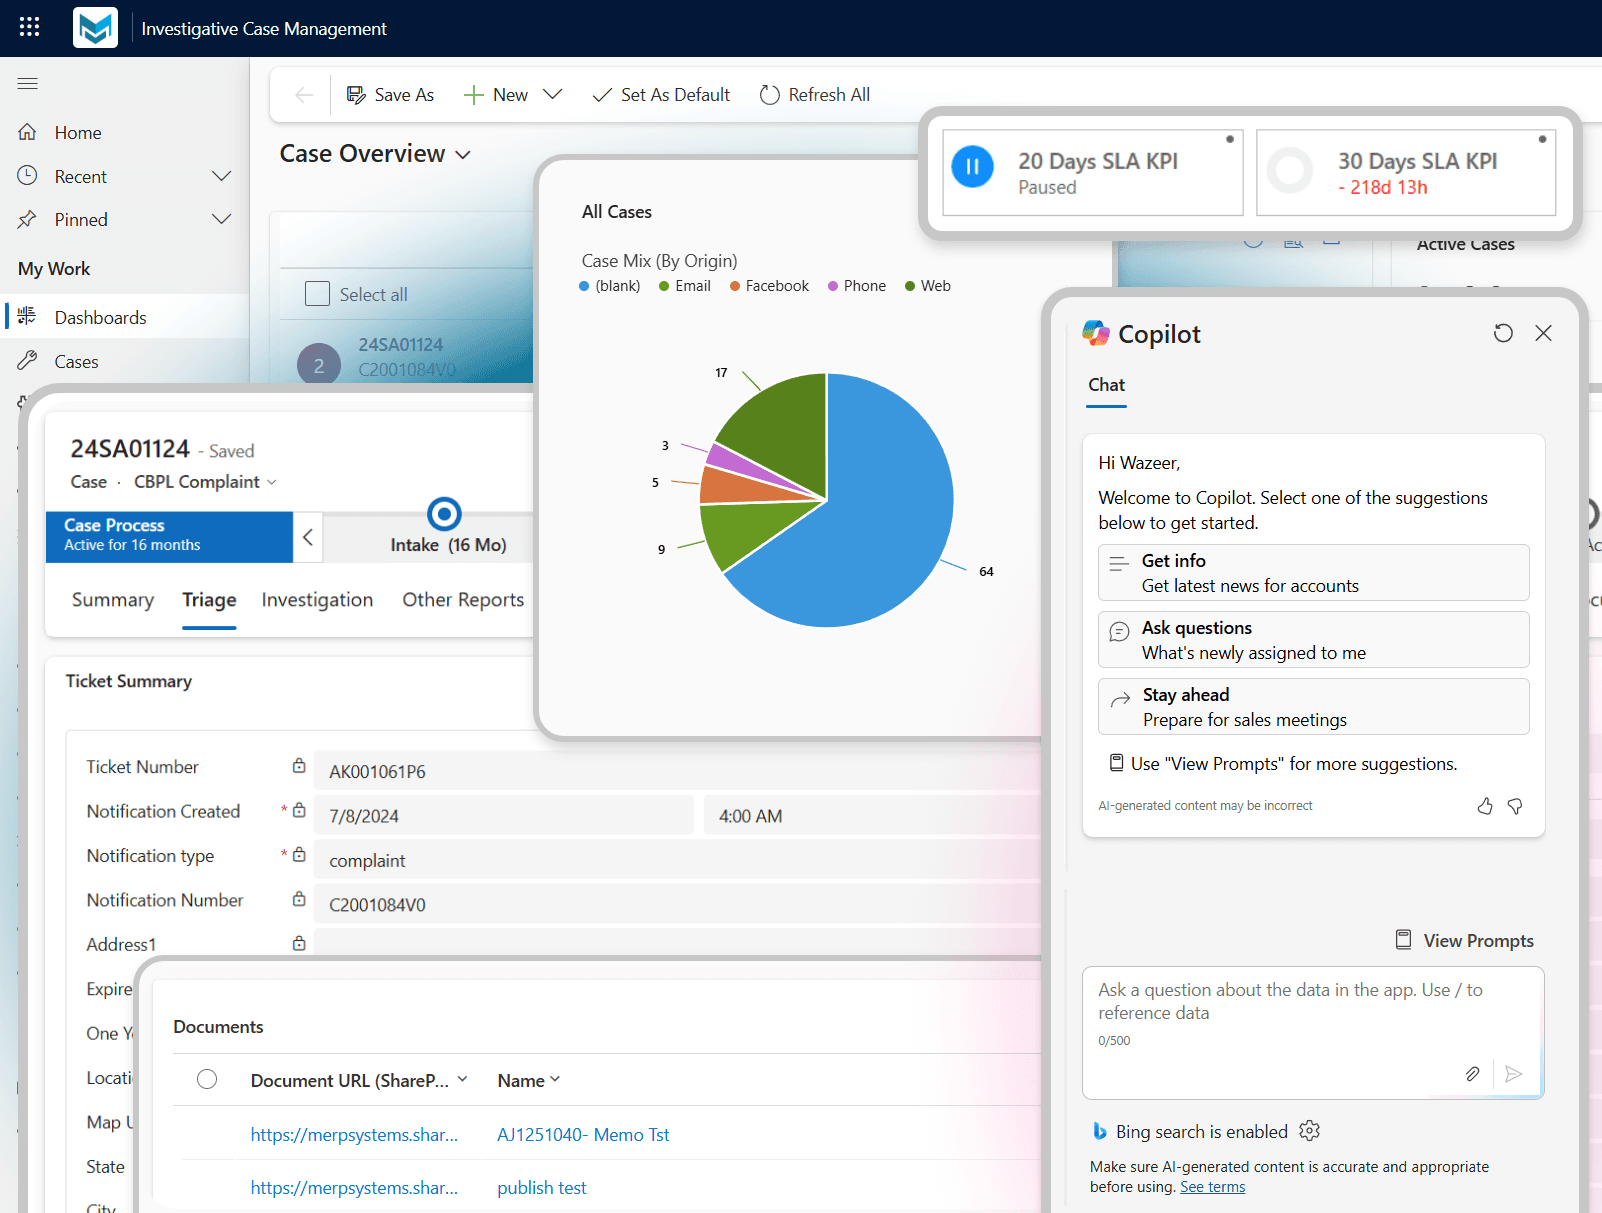1602x1213 pixels.
Task: Click the Copilot refresh chat icon
Action: coord(1503,333)
